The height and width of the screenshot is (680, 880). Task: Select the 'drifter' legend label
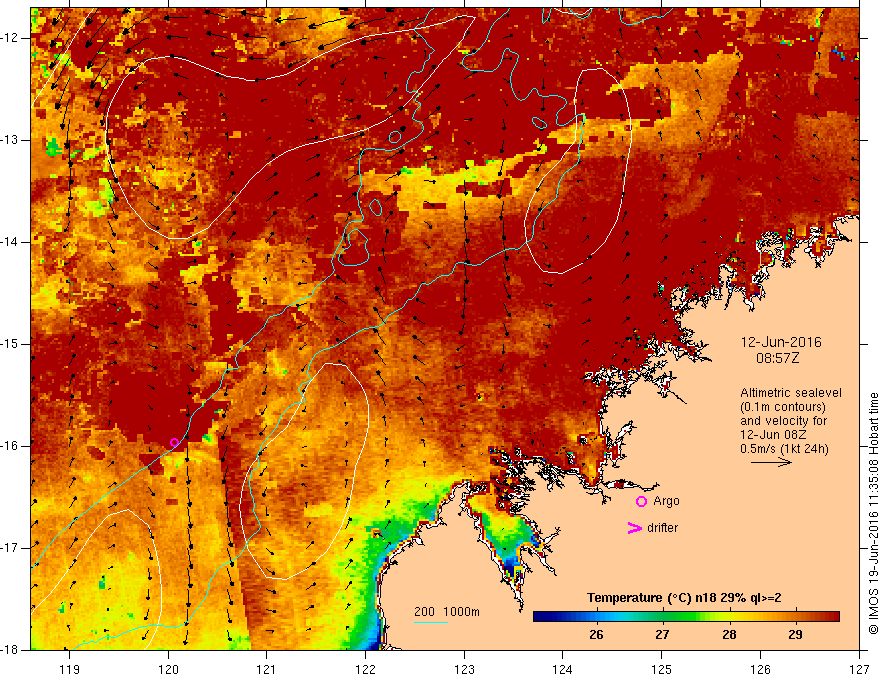(662, 528)
